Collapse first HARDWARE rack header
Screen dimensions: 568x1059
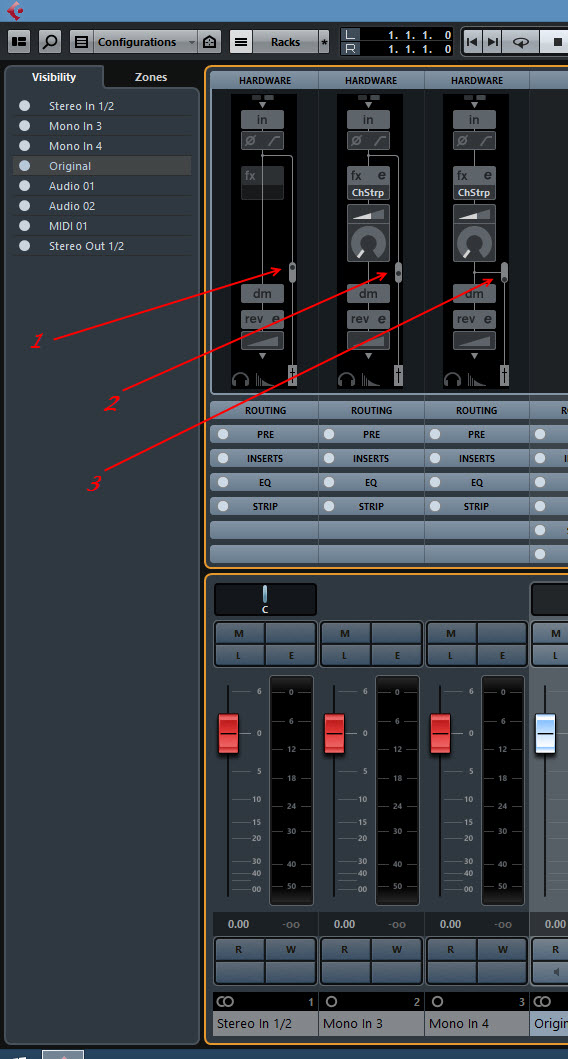point(265,80)
